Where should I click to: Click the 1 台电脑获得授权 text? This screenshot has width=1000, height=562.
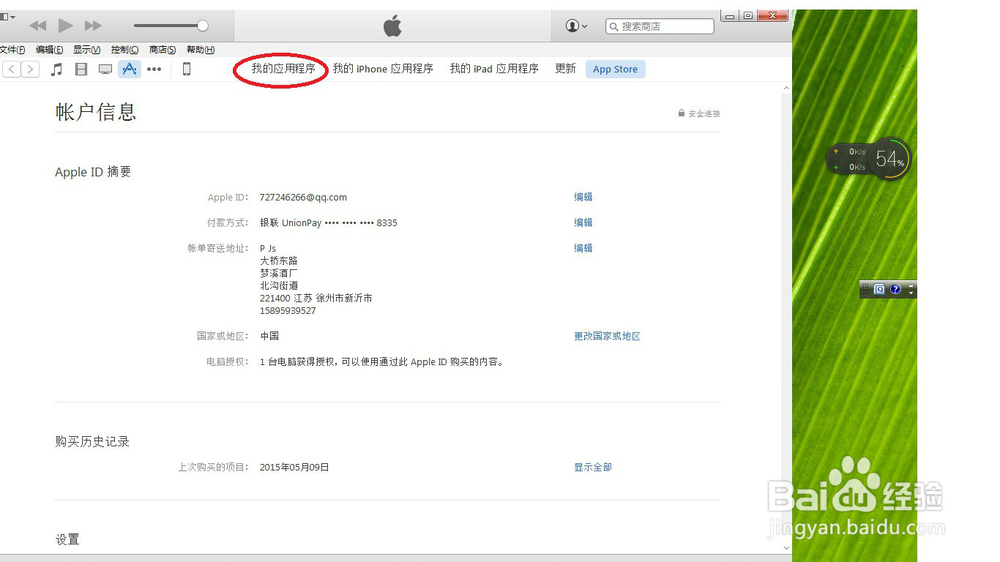(382, 362)
